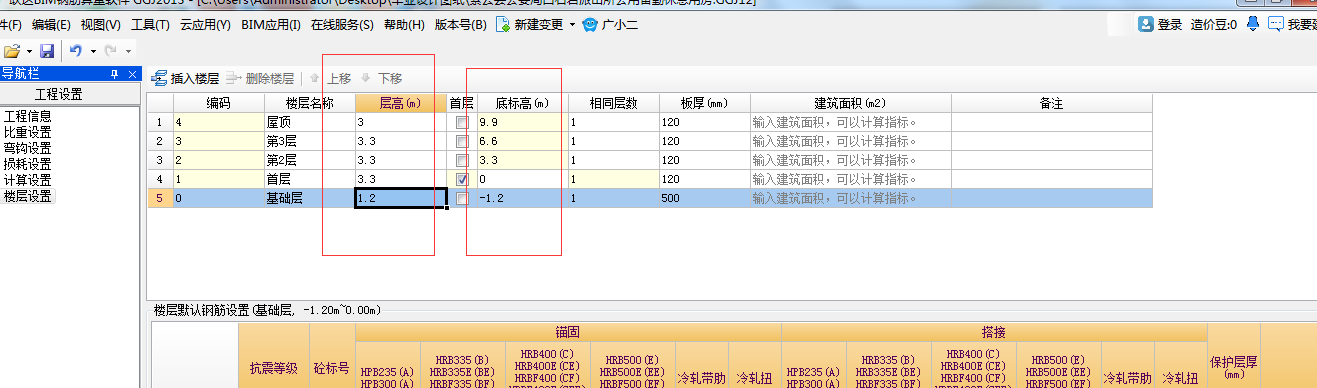Image resolution: width=1317 pixels, height=388 pixels.
Task: Click bottom elevation cell showing -1.2
Action: [x=522, y=198]
